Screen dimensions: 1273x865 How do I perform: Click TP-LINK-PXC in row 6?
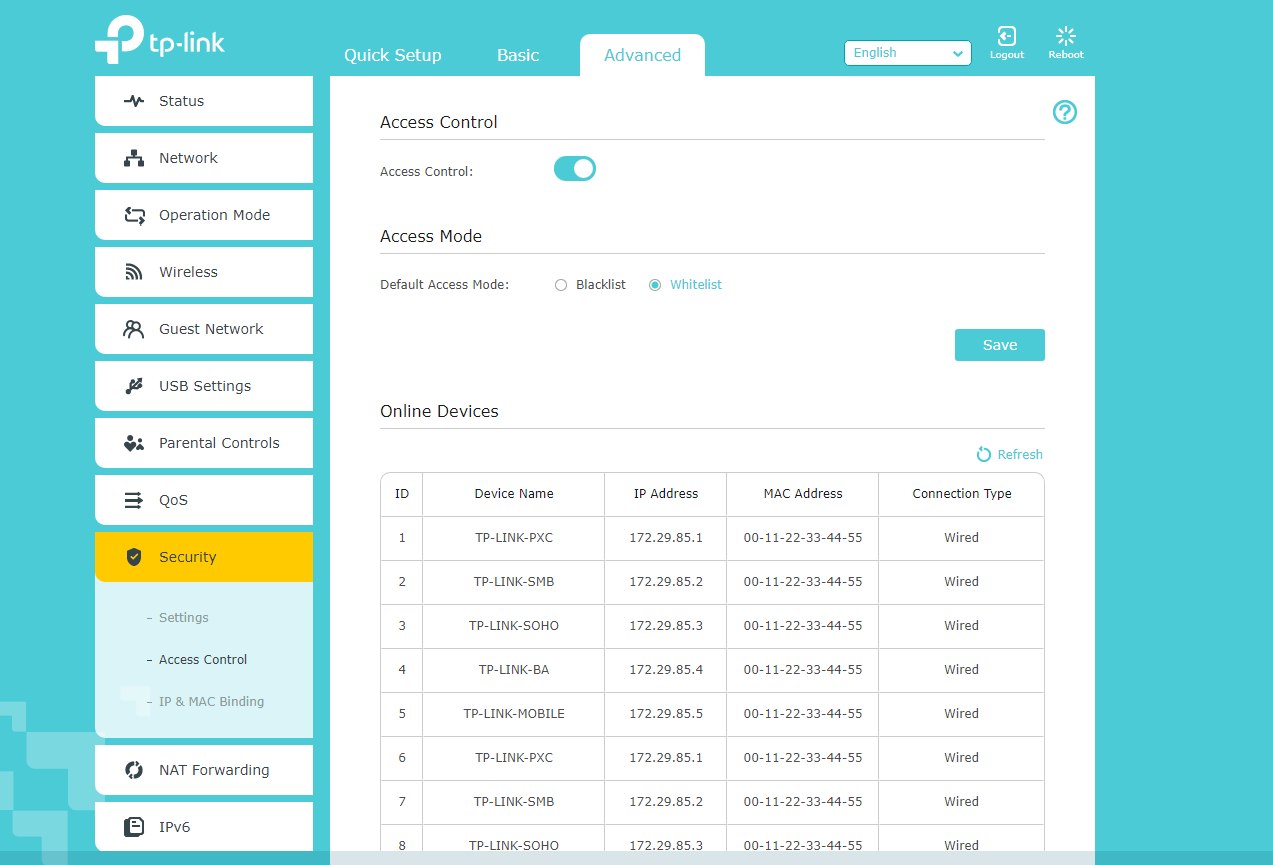click(x=514, y=758)
